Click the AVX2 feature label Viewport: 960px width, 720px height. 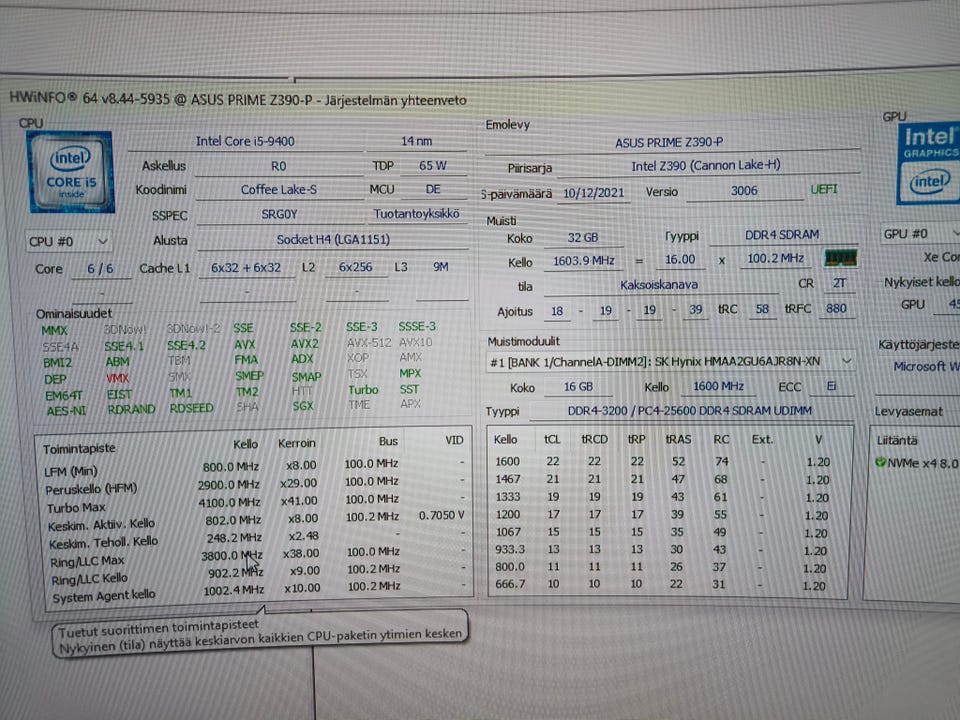coord(304,344)
